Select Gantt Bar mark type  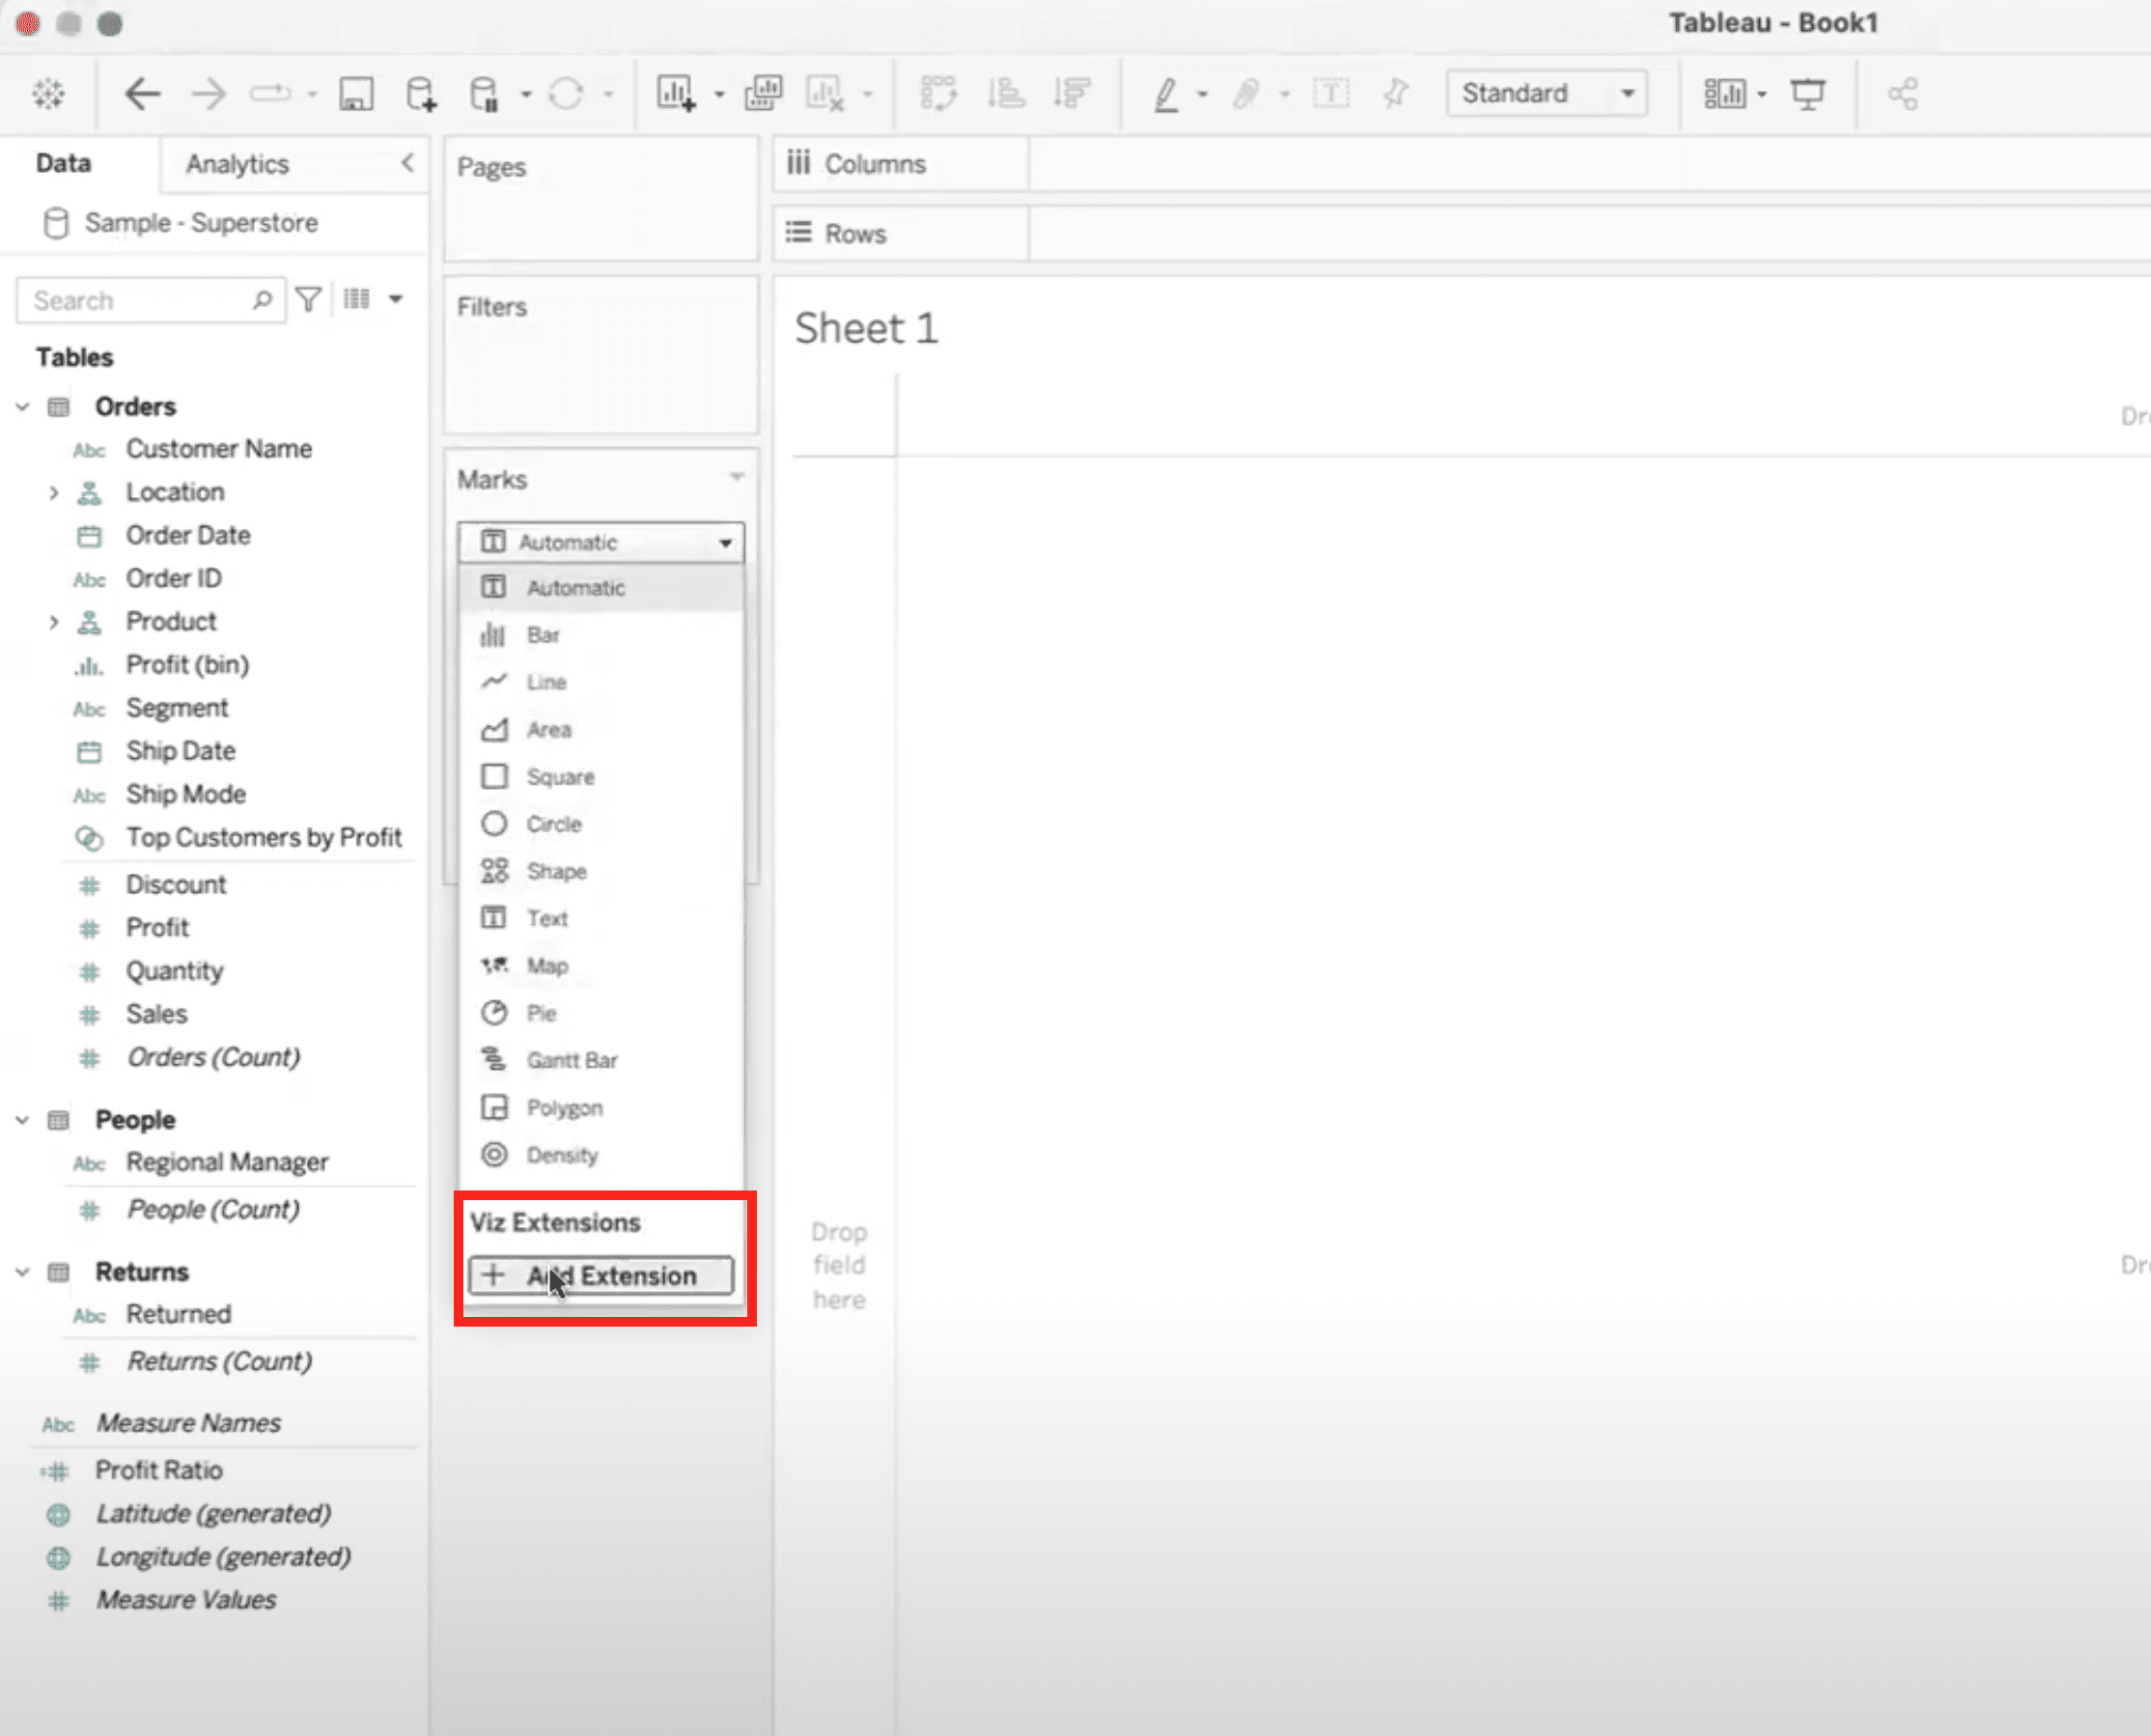coord(601,1060)
